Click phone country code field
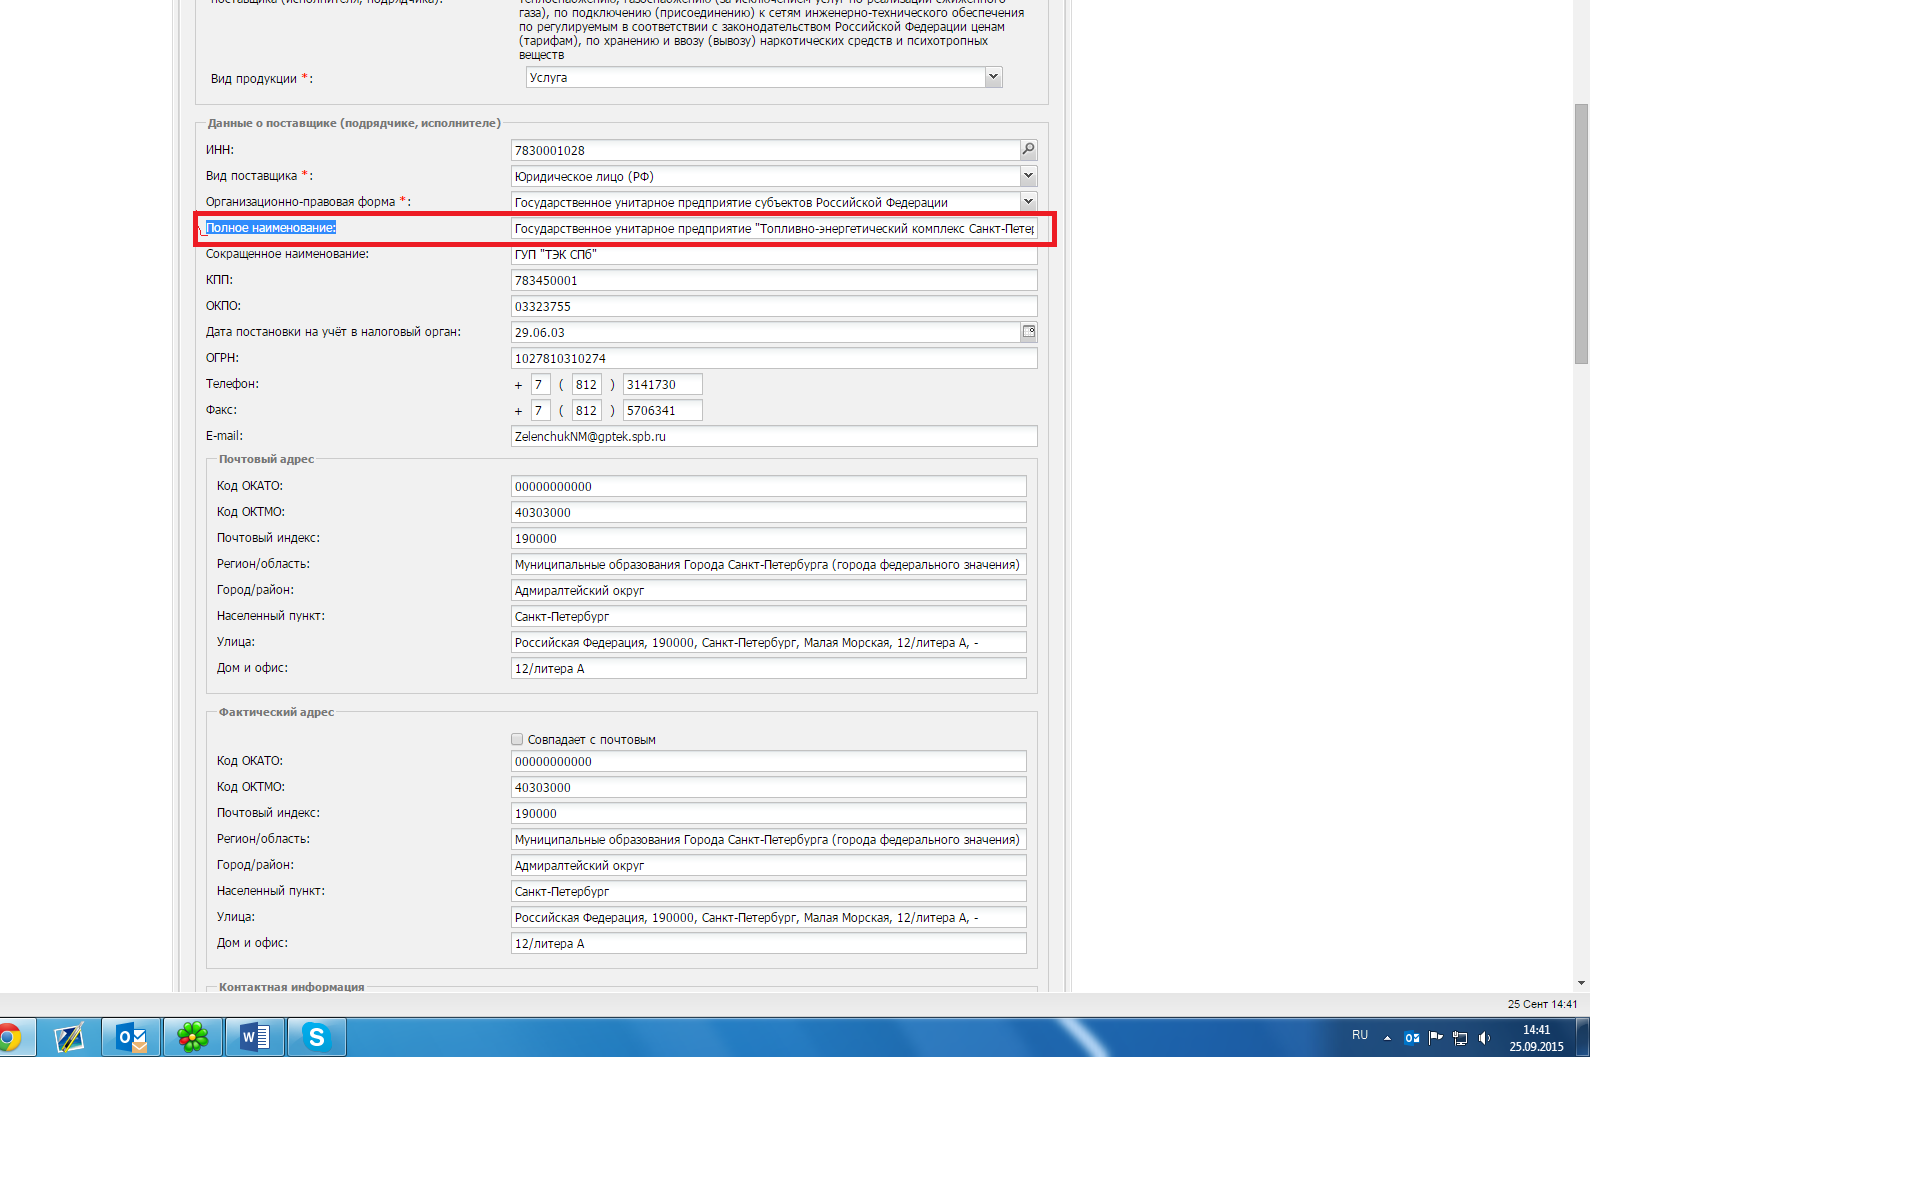1920x1200 pixels. point(541,384)
